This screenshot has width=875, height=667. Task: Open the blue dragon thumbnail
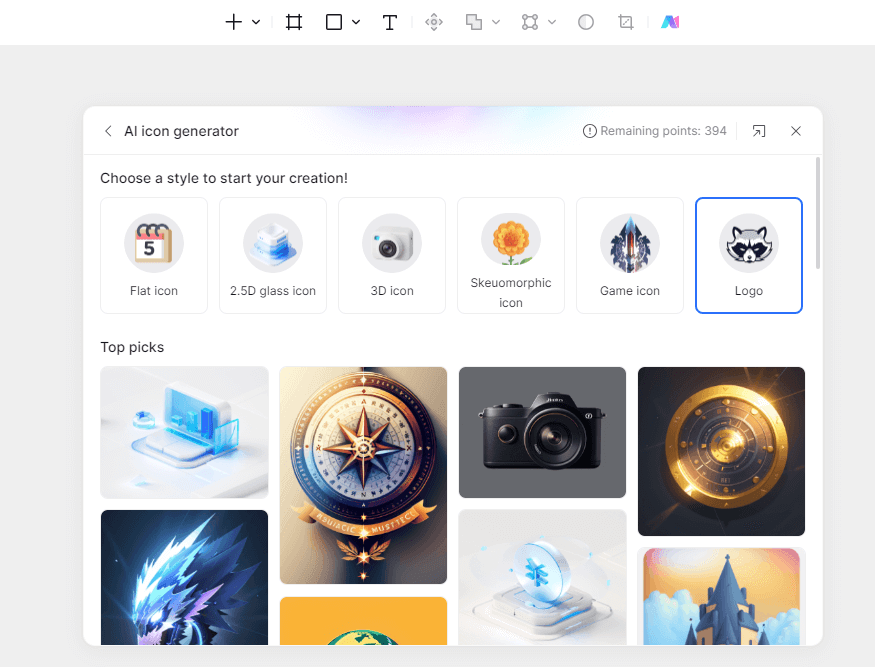[x=184, y=578]
